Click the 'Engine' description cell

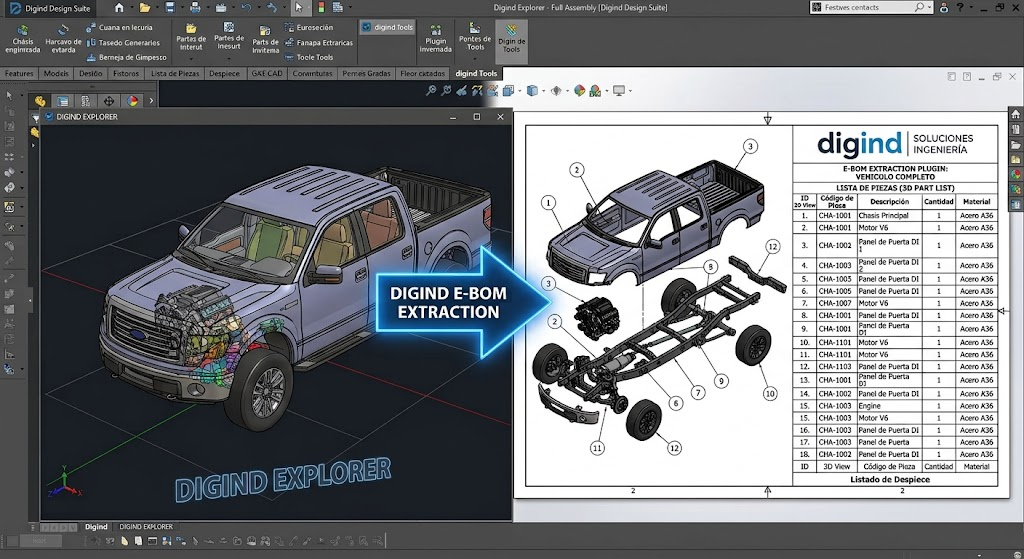pyautogui.click(x=889, y=406)
